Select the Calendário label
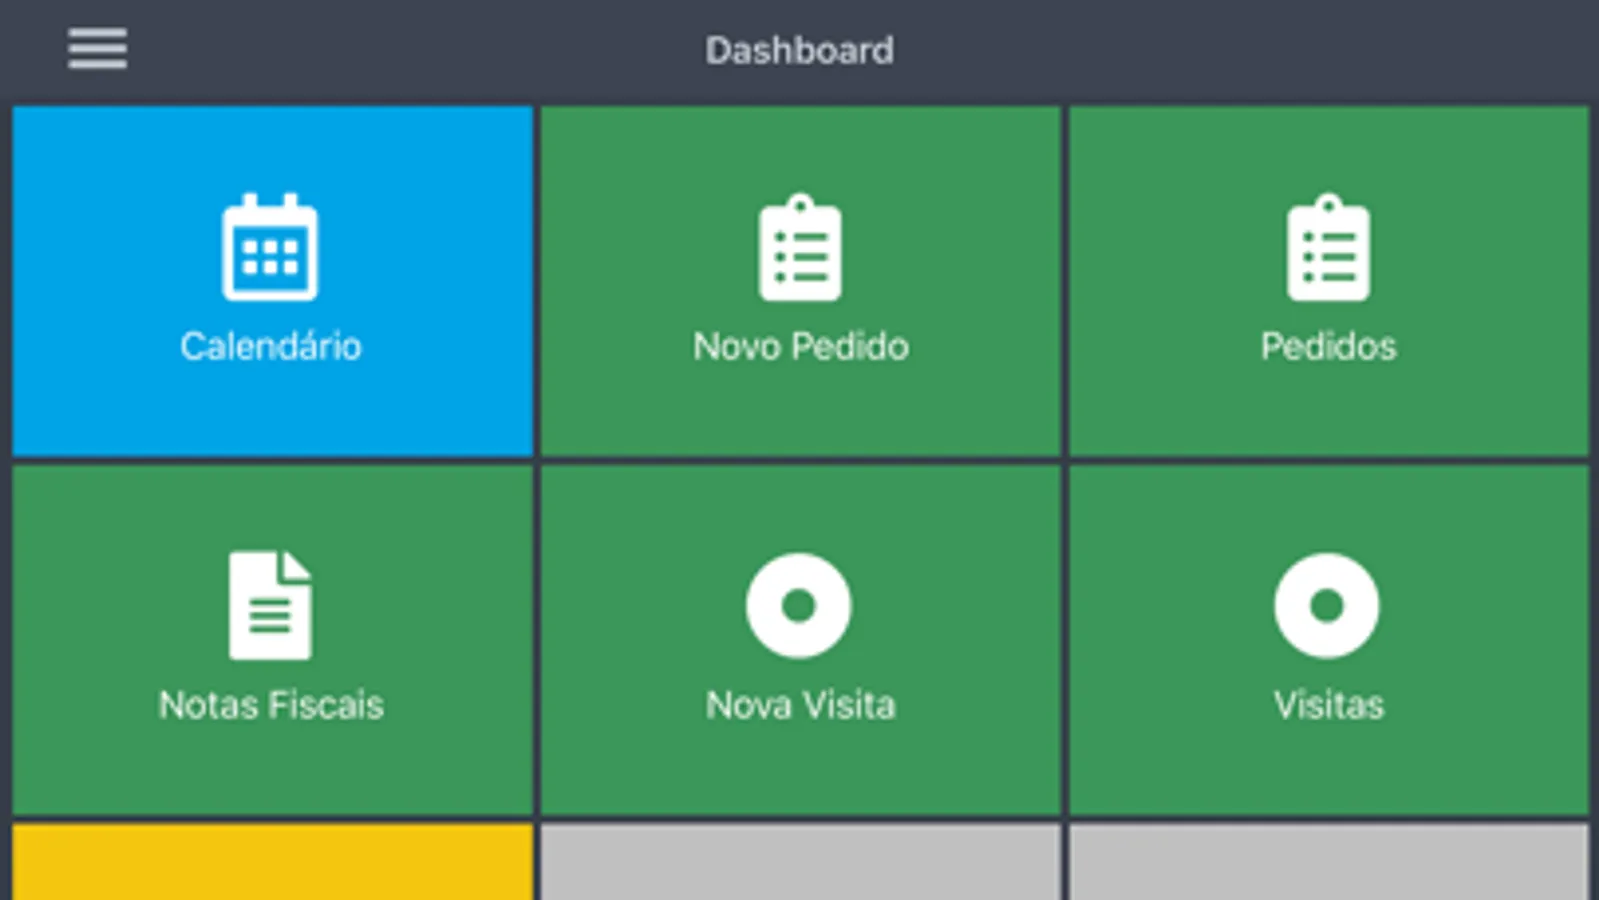 [271, 346]
